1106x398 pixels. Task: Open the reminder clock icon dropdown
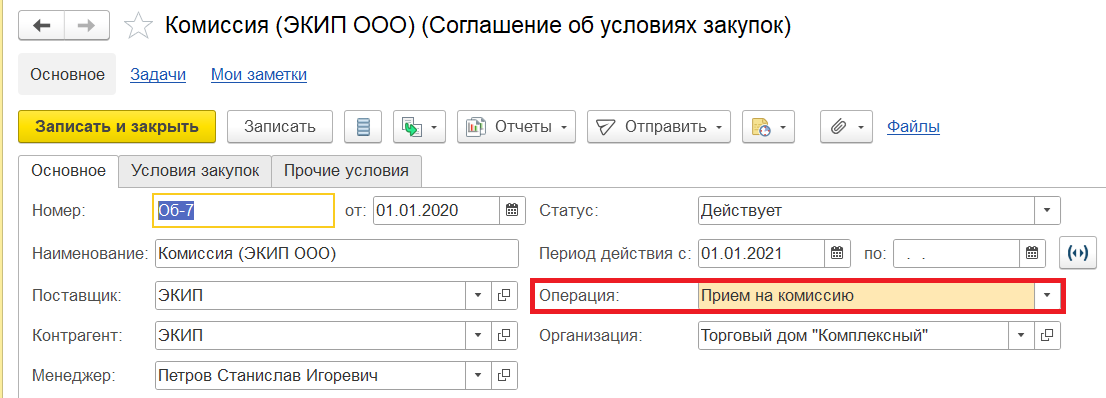click(x=769, y=127)
